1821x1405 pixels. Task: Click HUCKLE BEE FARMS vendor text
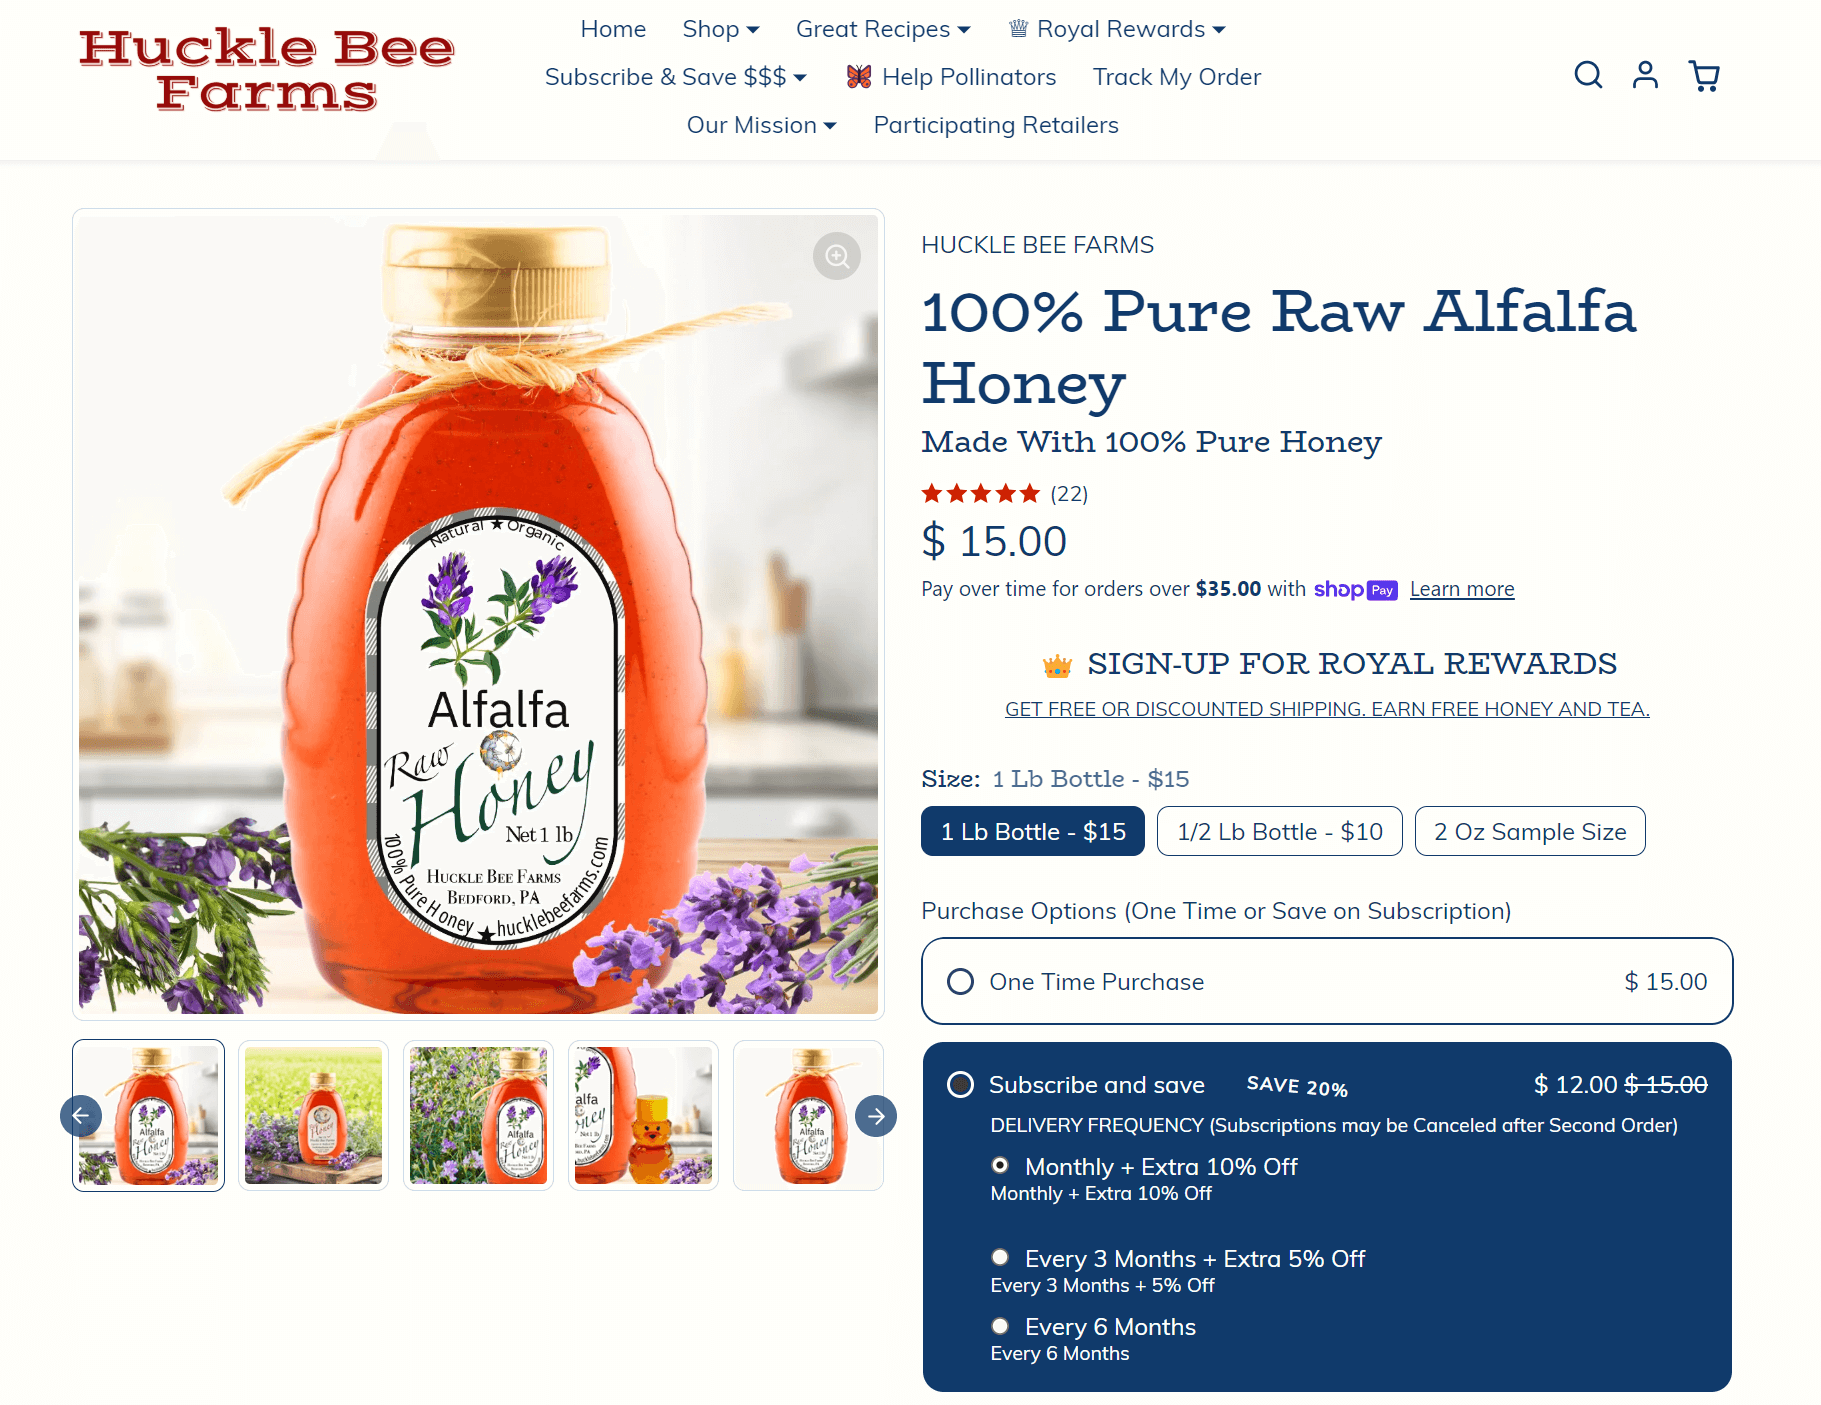pos(1037,245)
